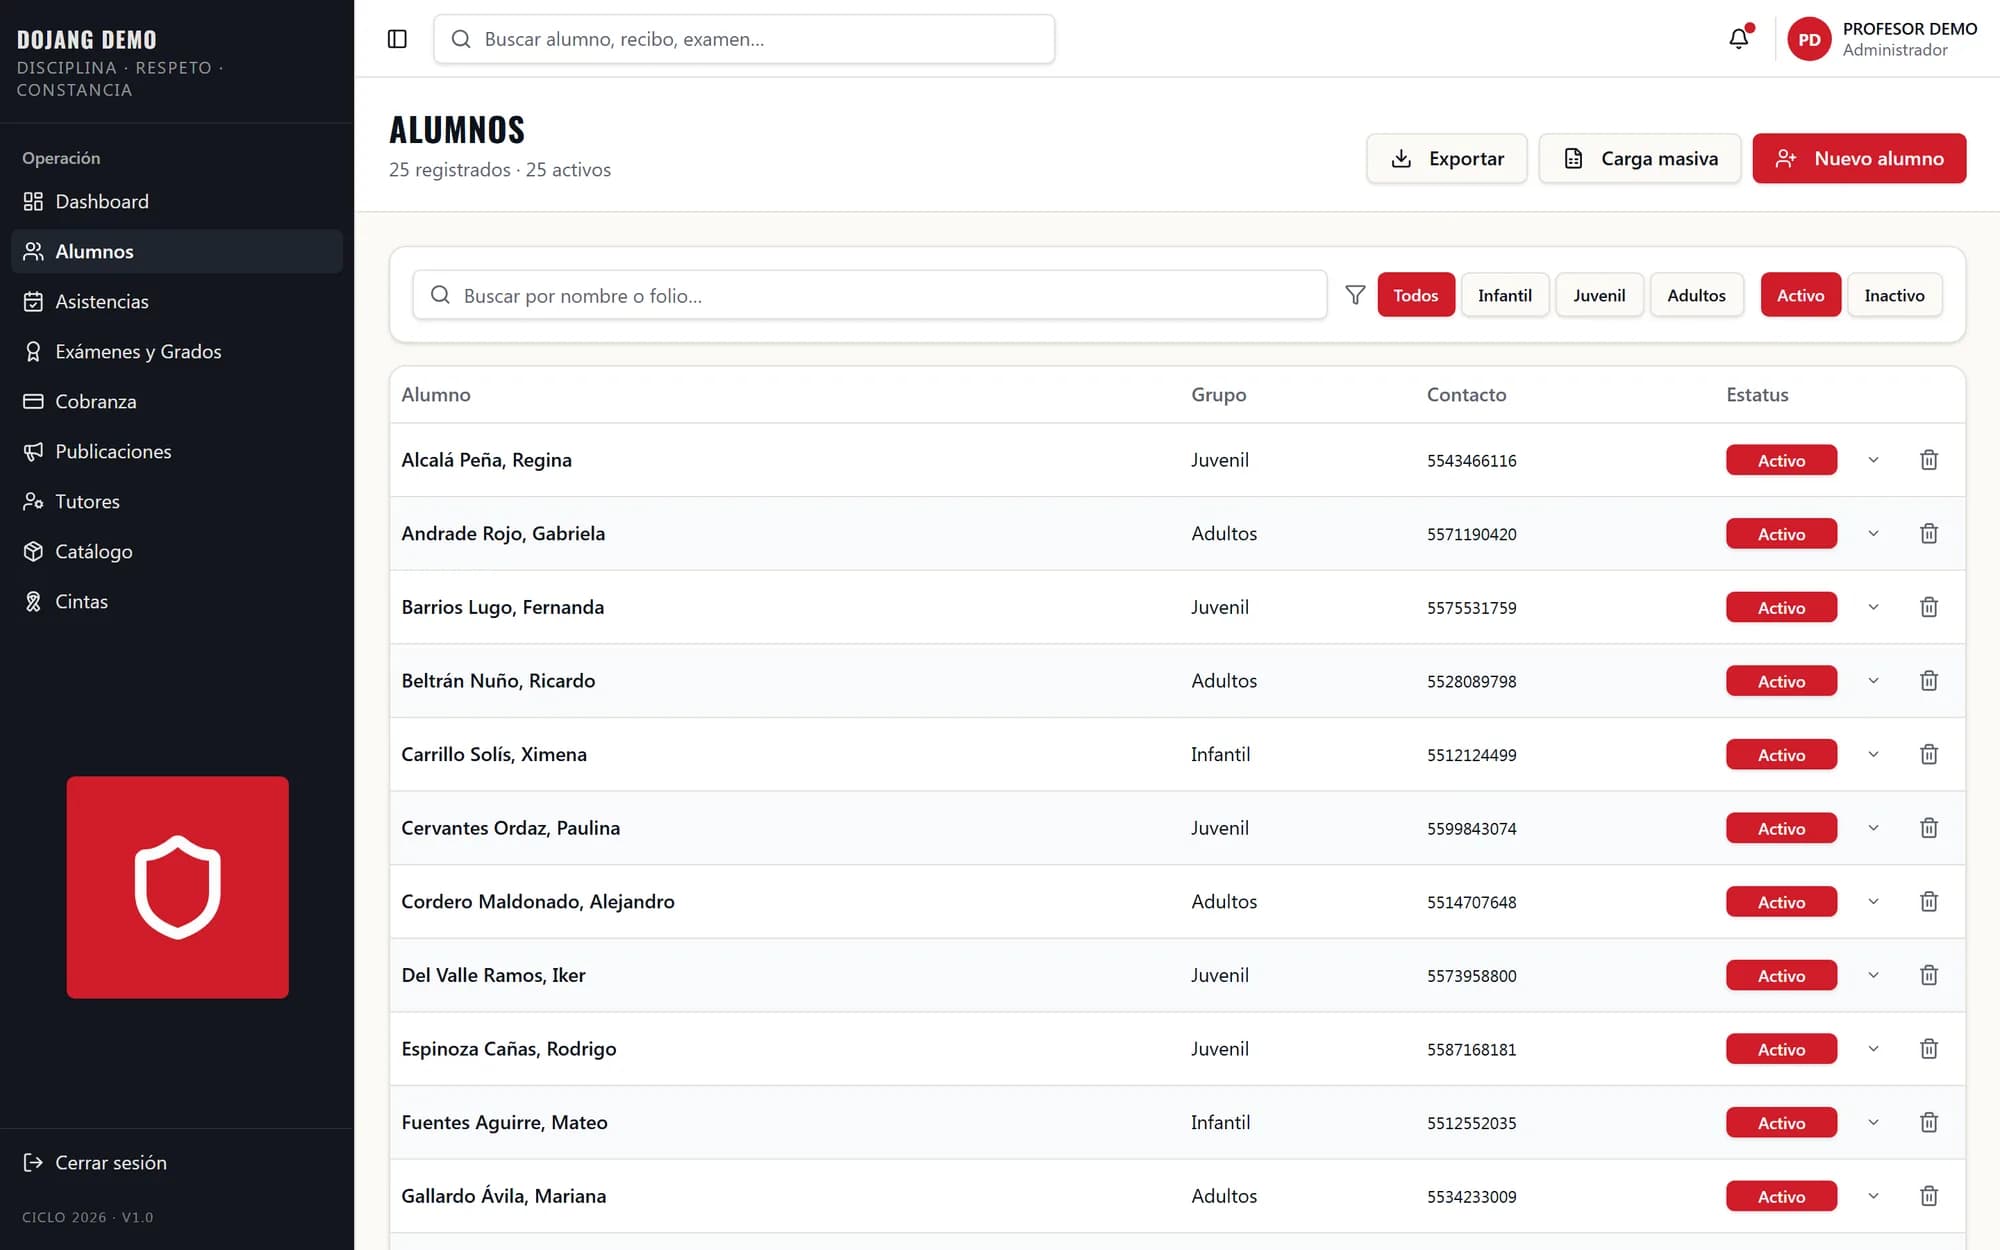Delete Andrade Rojo, Gabriela with trash icon
The width and height of the screenshot is (2000, 1250).
coord(1929,534)
